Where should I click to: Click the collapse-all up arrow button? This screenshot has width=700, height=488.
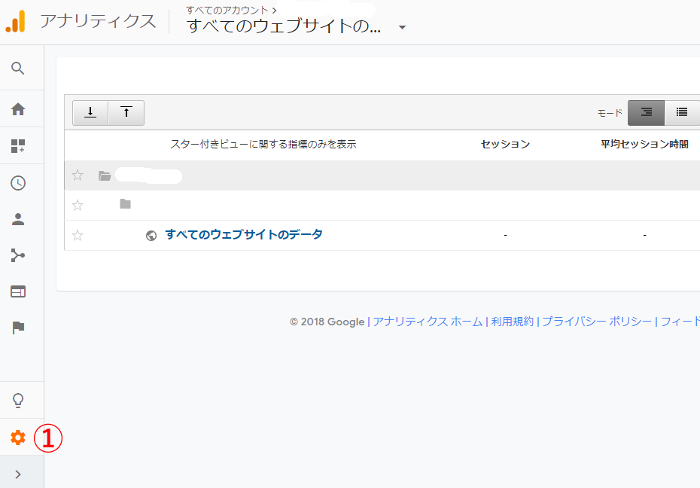tap(126, 113)
